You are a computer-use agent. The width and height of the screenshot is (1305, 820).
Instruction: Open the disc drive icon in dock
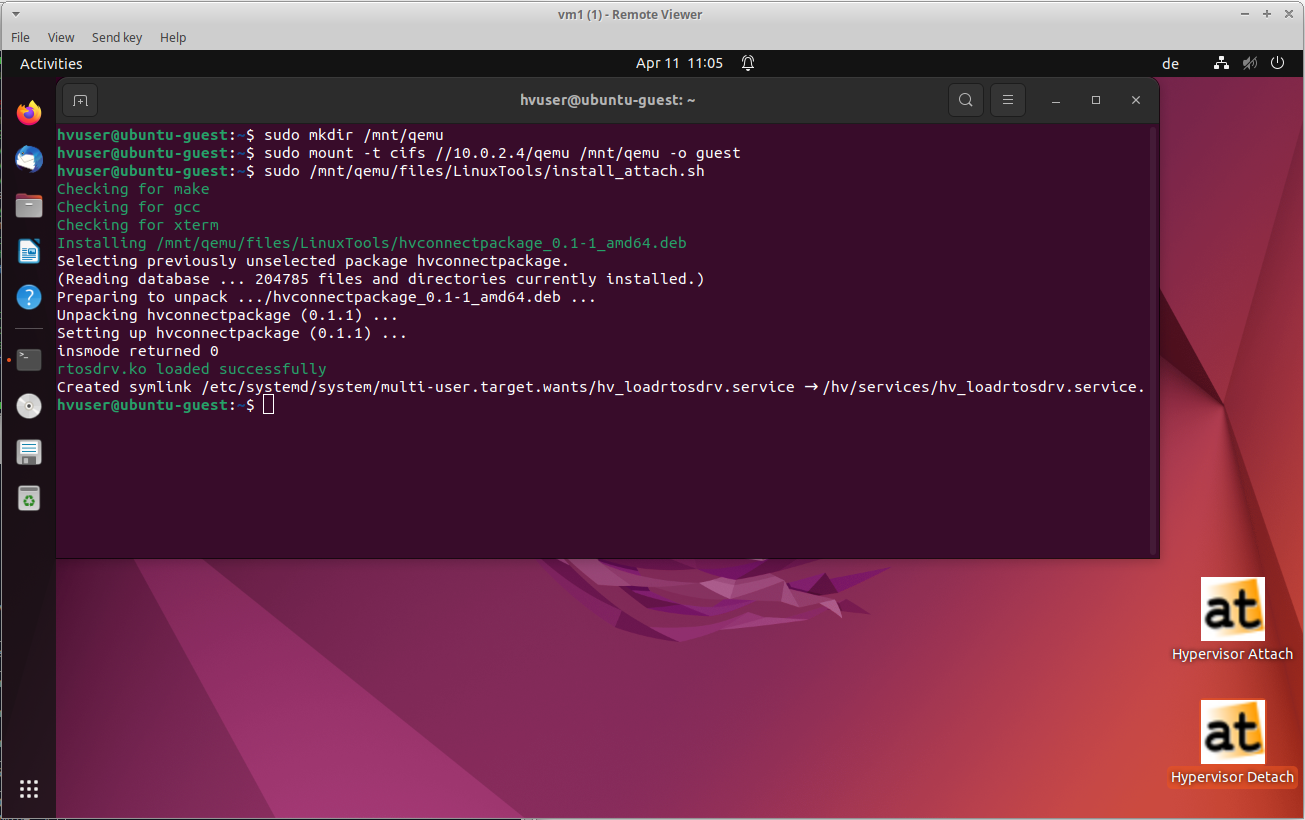coord(29,405)
